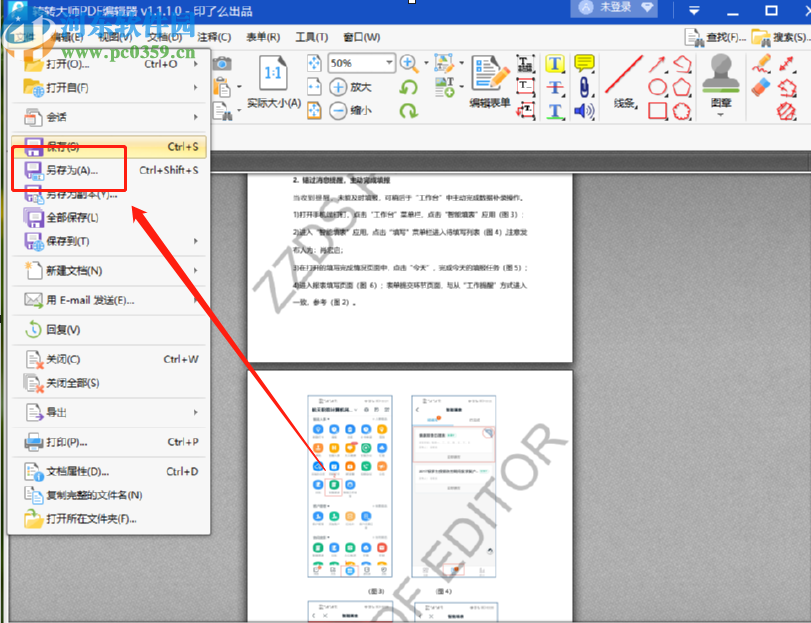Select the yellow sticky note comment tool
The width and height of the screenshot is (811, 623).
pyautogui.click(x=584, y=63)
